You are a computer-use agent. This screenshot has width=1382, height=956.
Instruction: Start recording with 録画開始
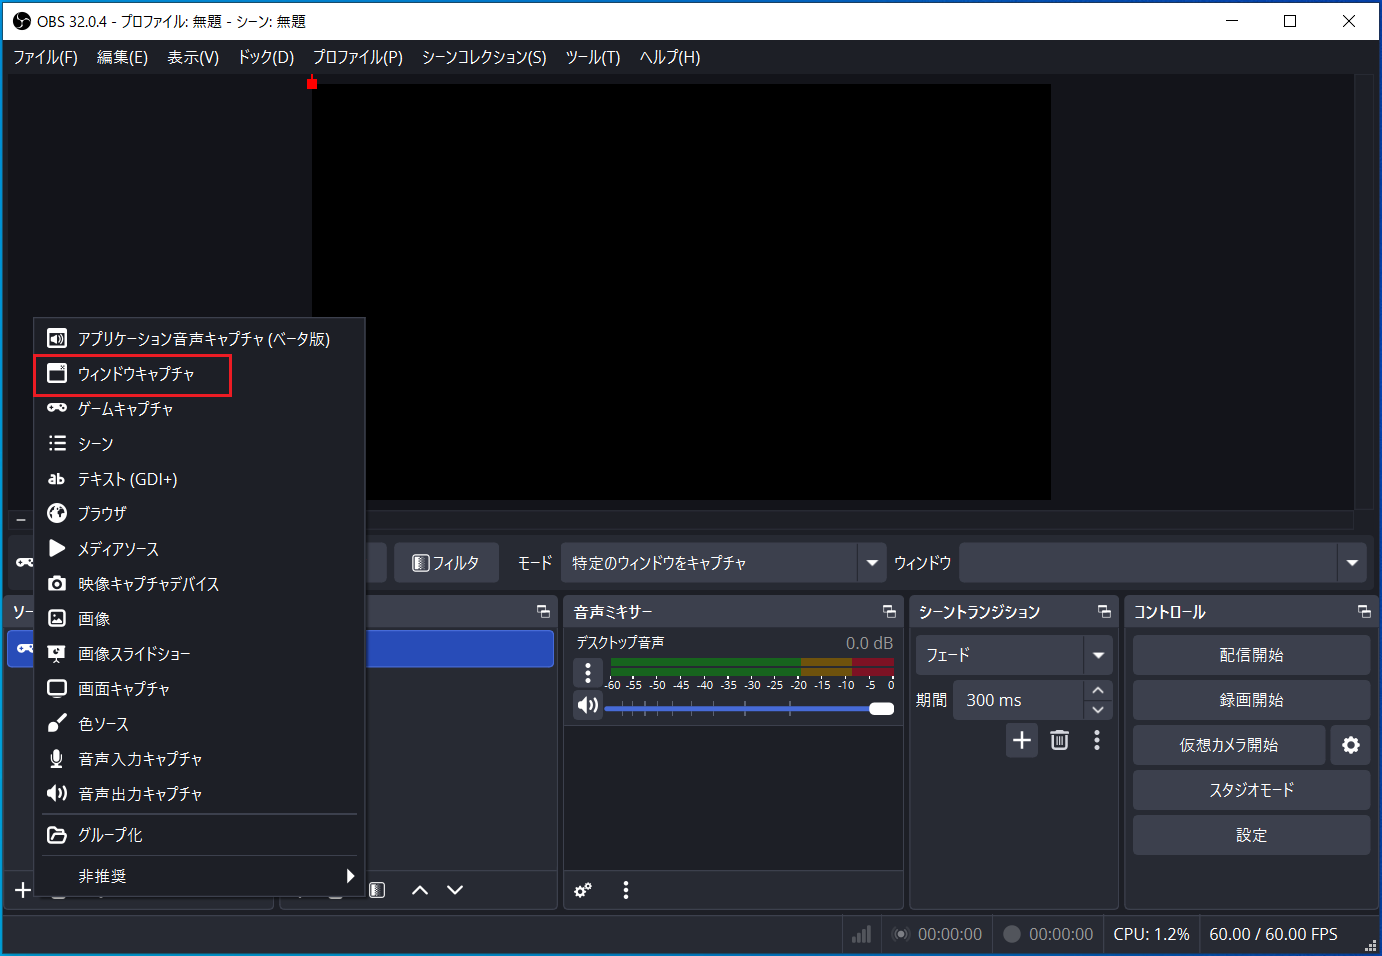pyautogui.click(x=1251, y=700)
